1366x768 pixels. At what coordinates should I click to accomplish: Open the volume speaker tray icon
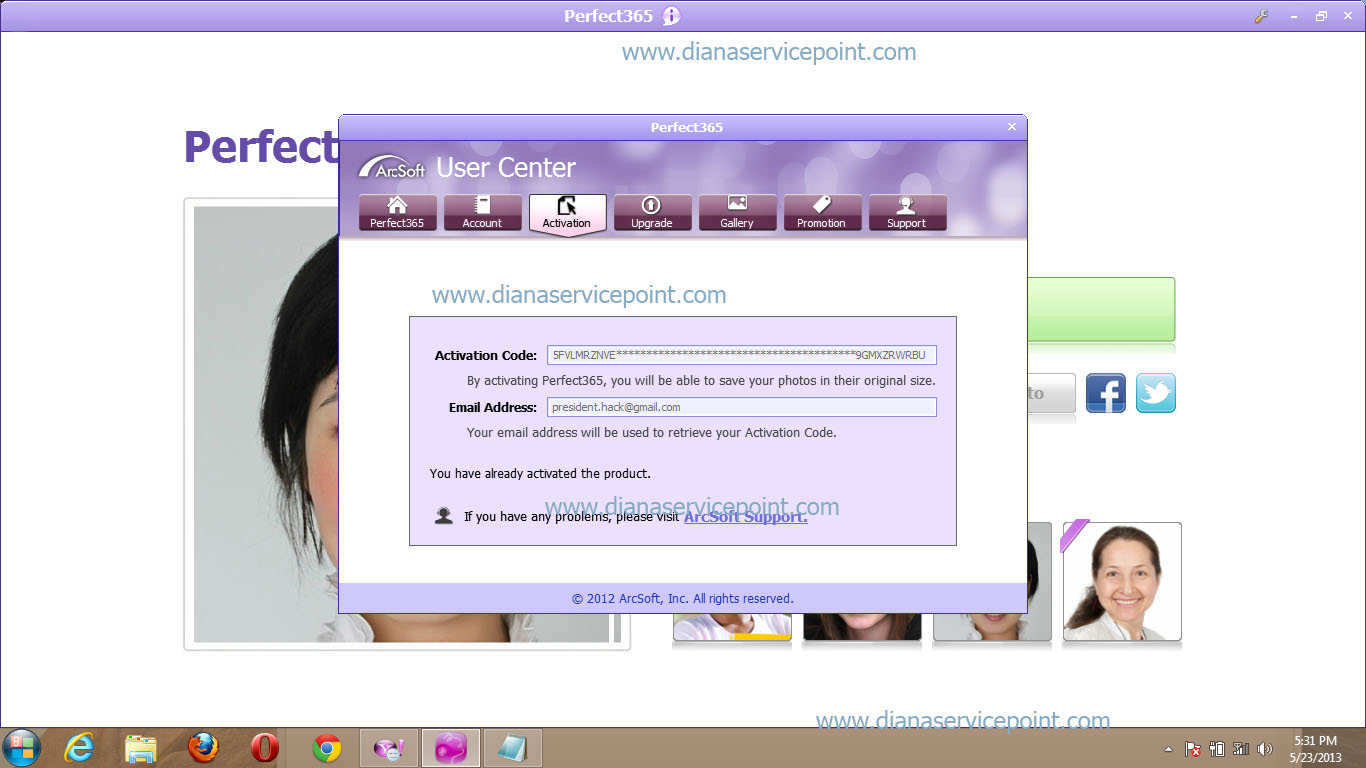[x=1265, y=749]
